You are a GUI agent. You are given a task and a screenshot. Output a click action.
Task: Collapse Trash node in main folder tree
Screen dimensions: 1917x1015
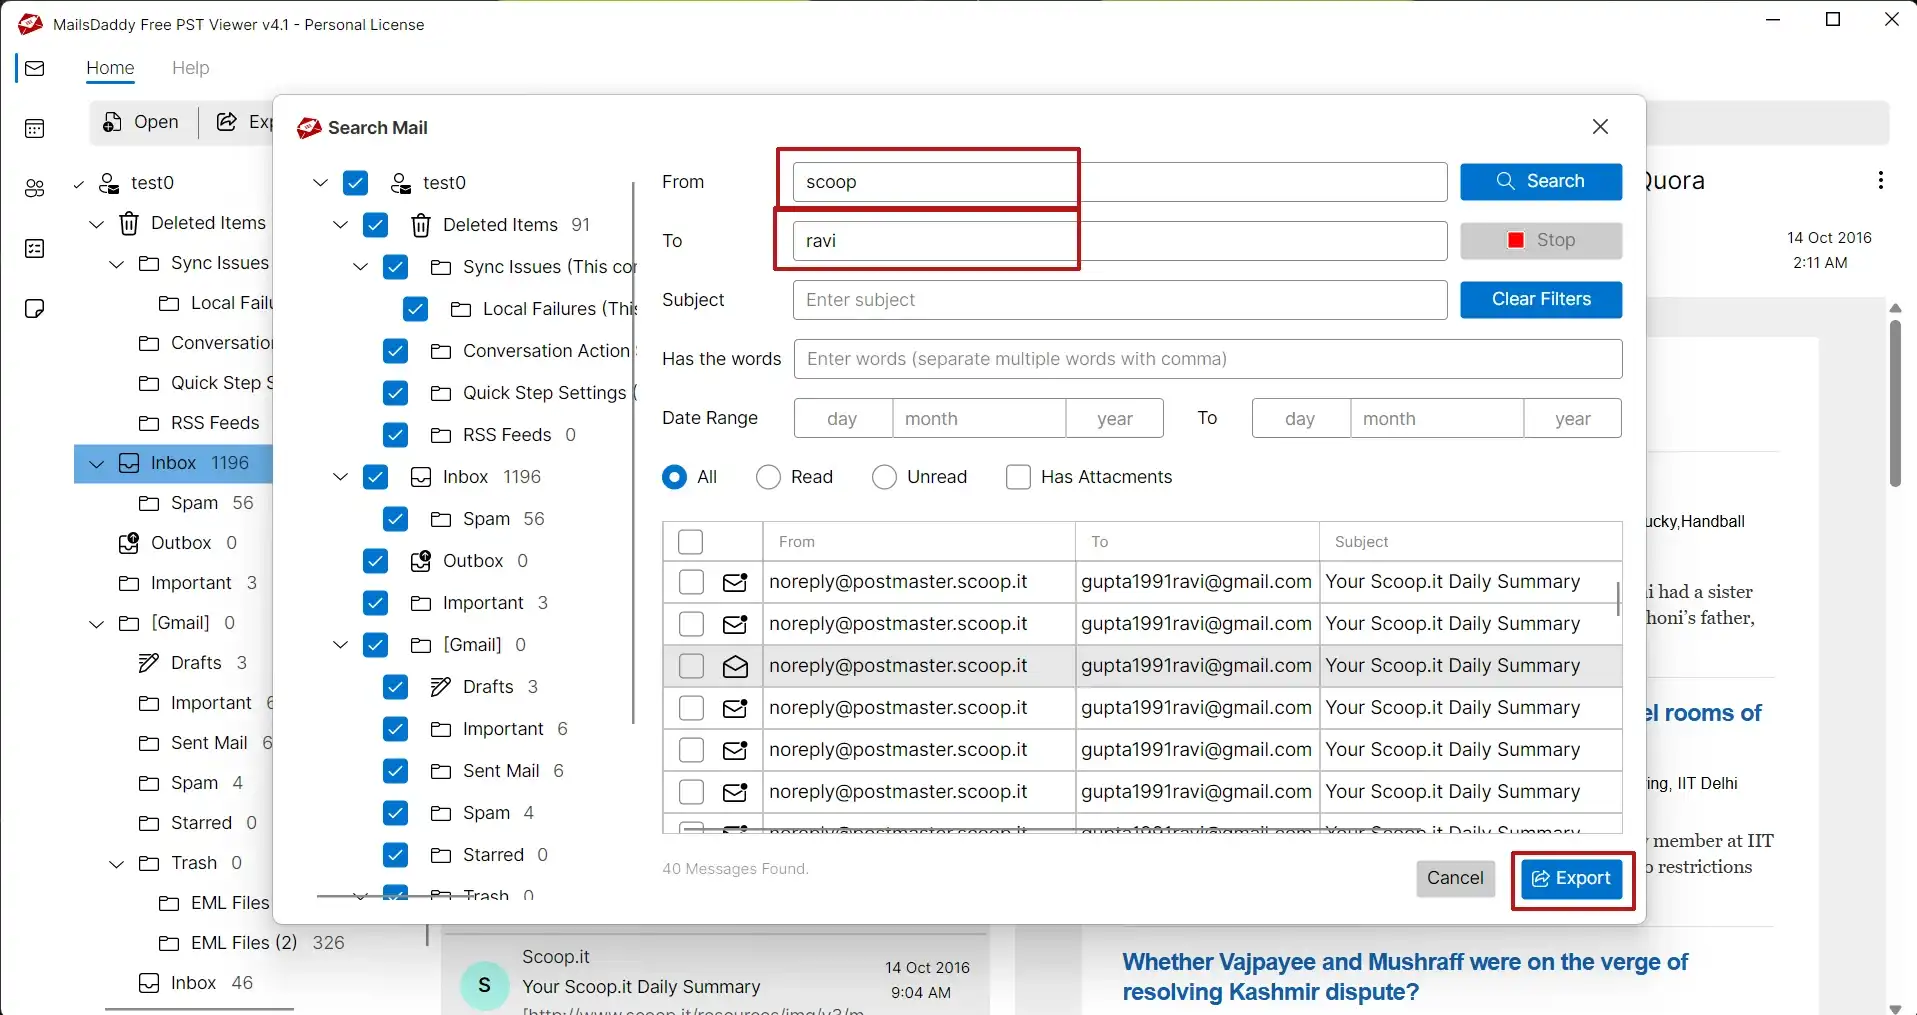[117, 863]
